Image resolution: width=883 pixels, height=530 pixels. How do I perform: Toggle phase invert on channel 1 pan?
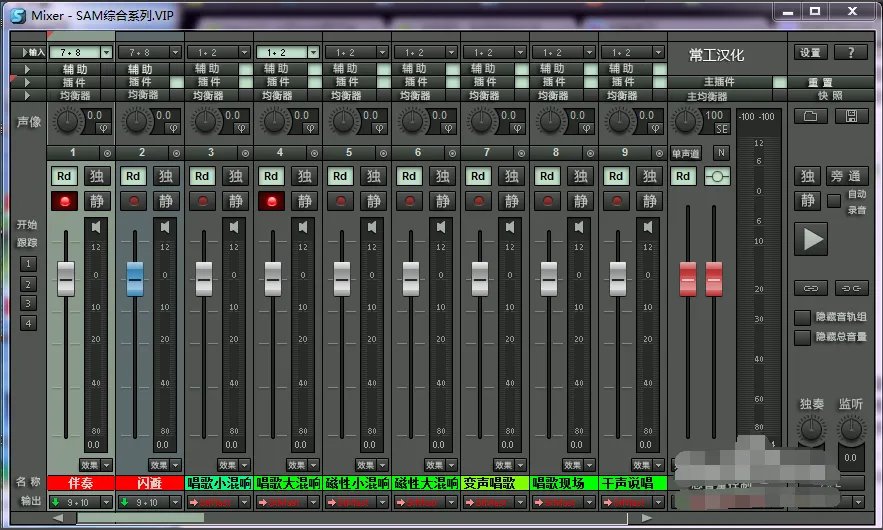(x=104, y=128)
